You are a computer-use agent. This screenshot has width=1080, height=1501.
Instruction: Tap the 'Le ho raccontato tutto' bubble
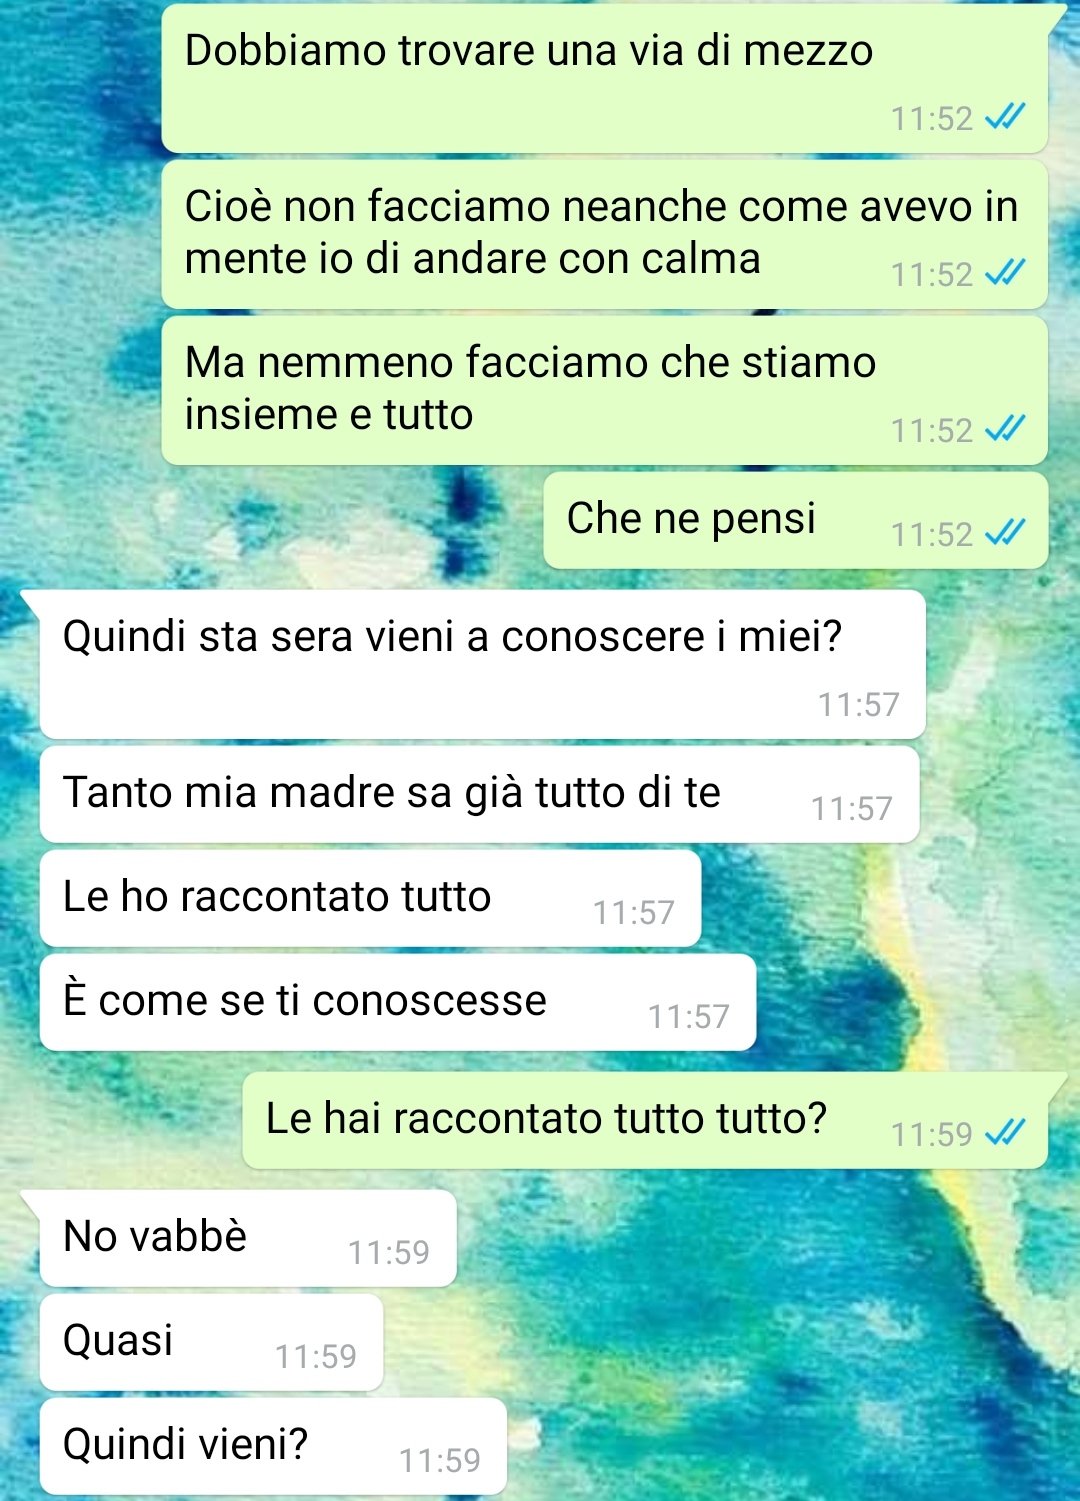pyautogui.click(x=370, y=899)
